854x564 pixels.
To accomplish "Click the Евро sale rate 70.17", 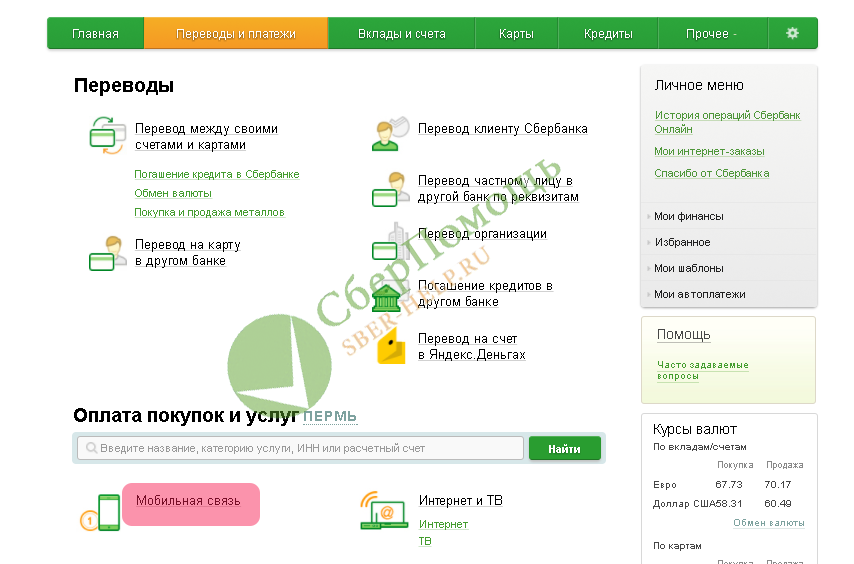I will click(778, 485).
